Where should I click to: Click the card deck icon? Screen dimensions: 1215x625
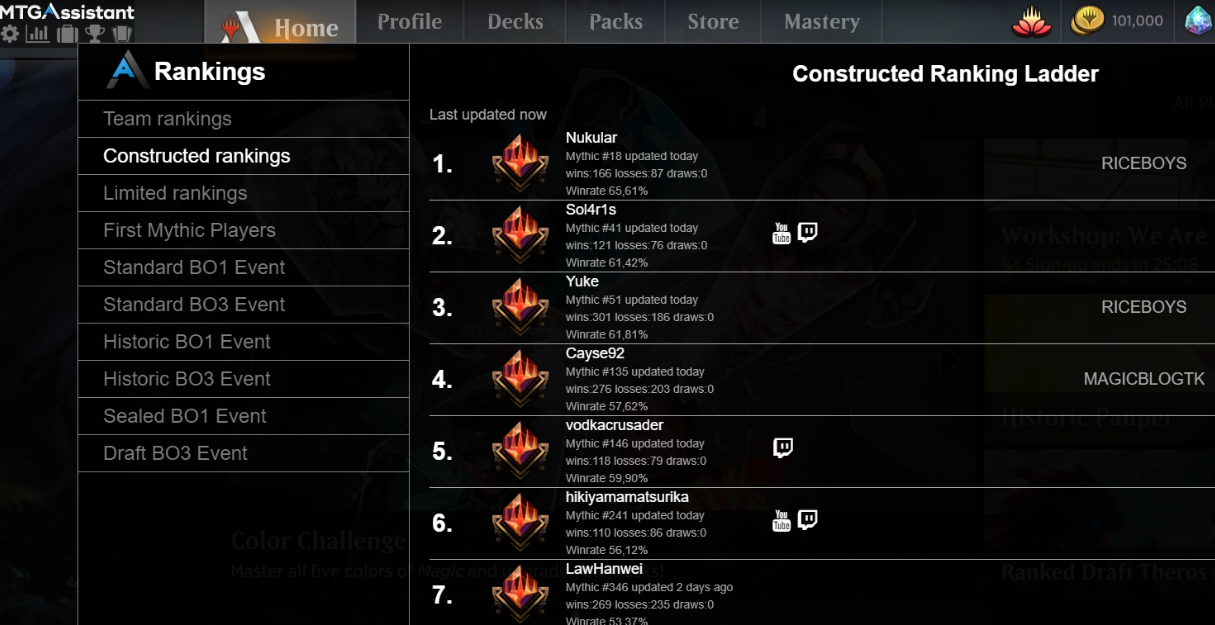pyautogui.click(x=122, y=34)
